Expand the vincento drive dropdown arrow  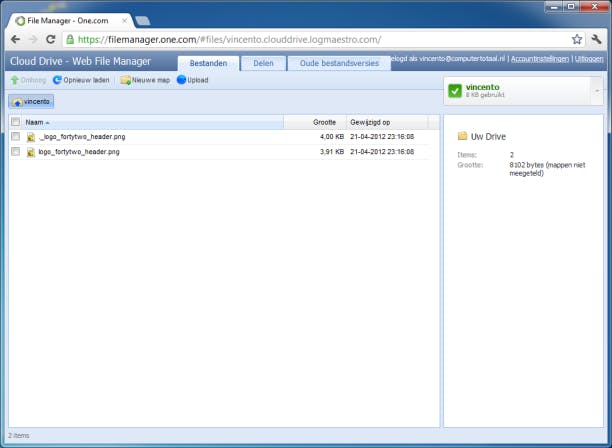point(597,91)
